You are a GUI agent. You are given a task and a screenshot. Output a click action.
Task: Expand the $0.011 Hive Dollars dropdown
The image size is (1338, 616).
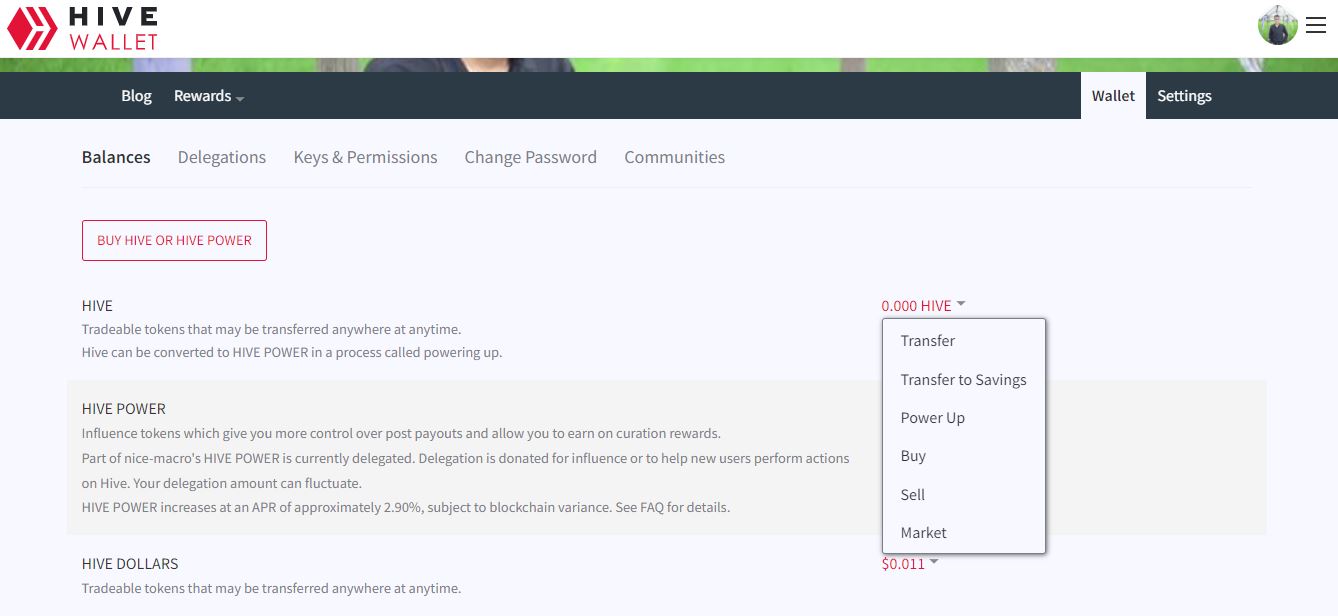910,563
